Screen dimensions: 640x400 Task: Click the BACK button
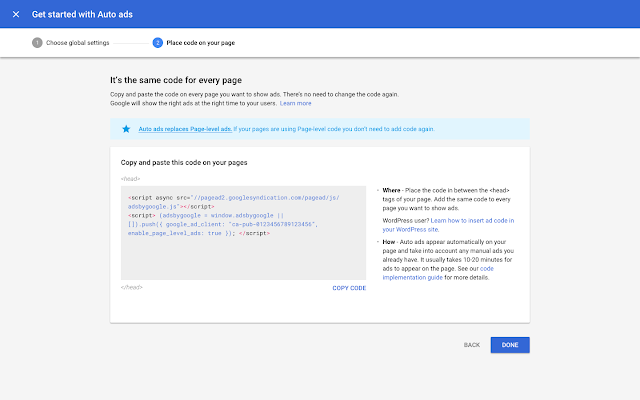coord(472,345)
